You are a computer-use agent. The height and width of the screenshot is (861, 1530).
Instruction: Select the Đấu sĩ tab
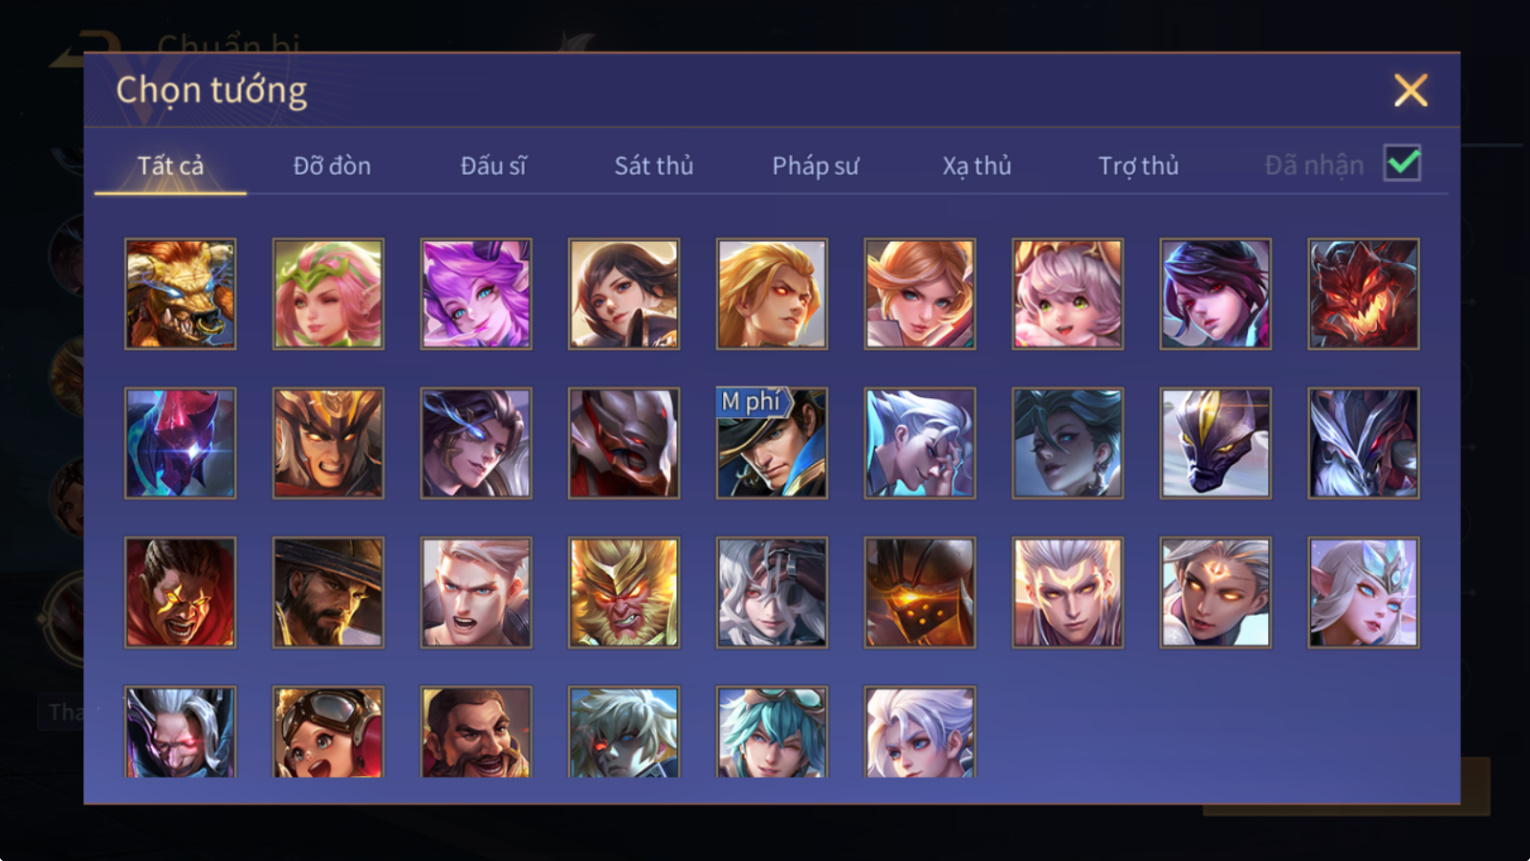(493, 166)
